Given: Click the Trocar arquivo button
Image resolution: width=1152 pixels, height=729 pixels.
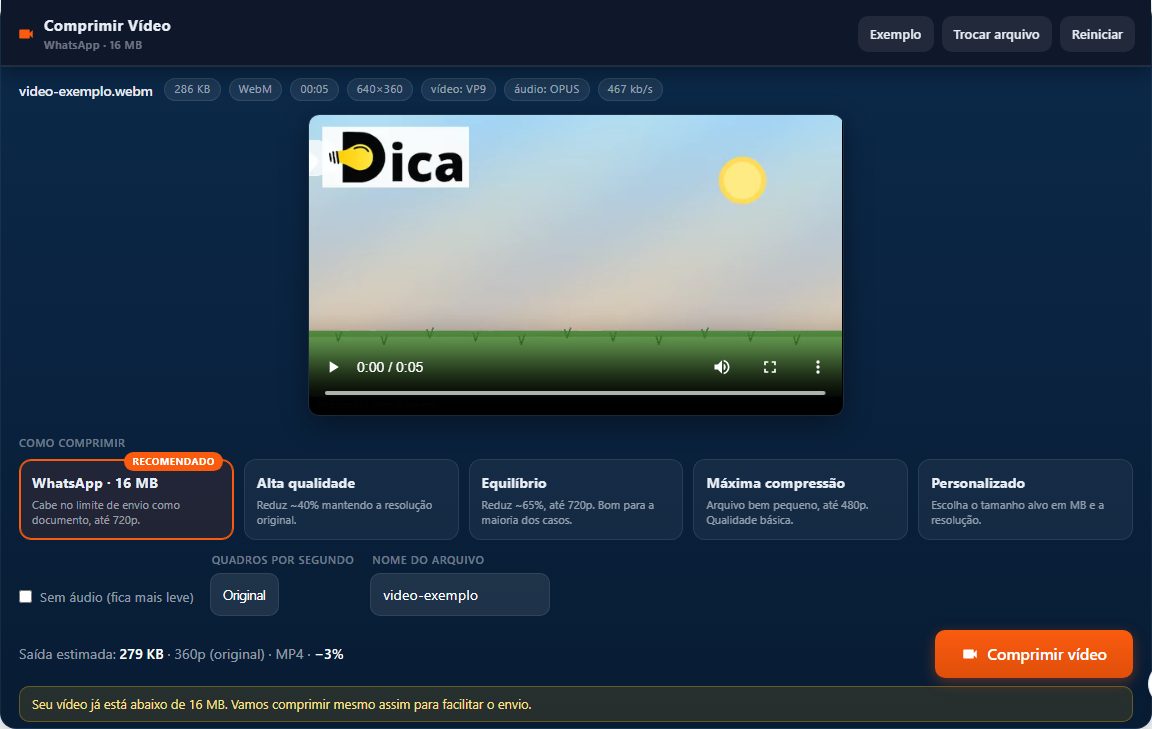Looking at the screenshot, I should tap(996, 35).
